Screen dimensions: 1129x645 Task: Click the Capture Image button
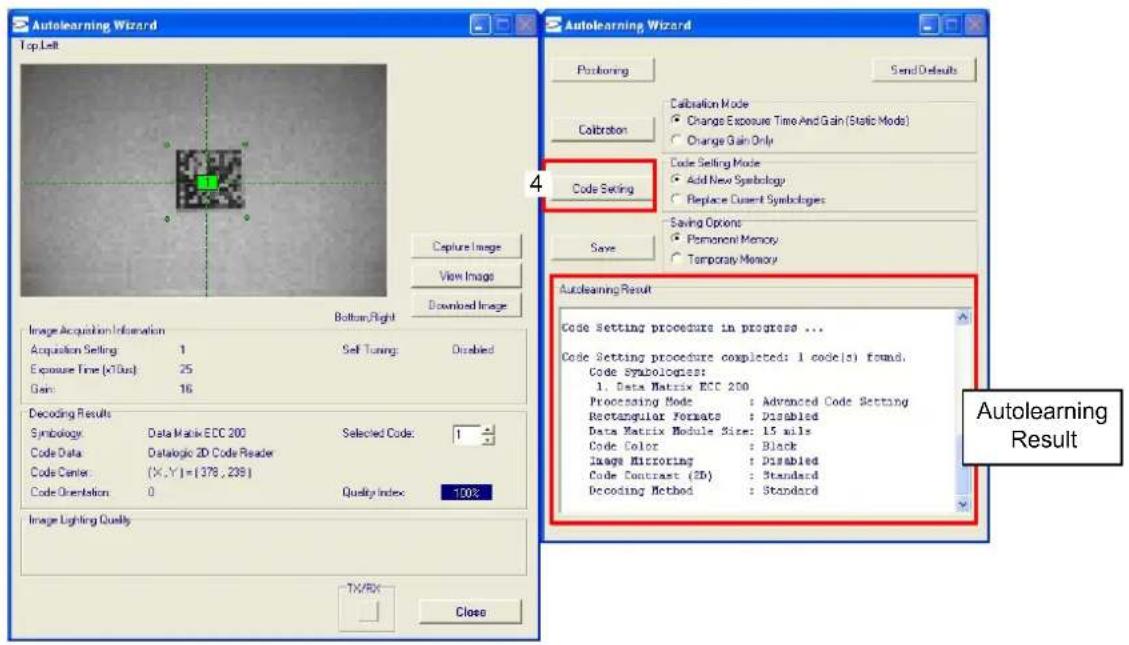click(467, 246)
